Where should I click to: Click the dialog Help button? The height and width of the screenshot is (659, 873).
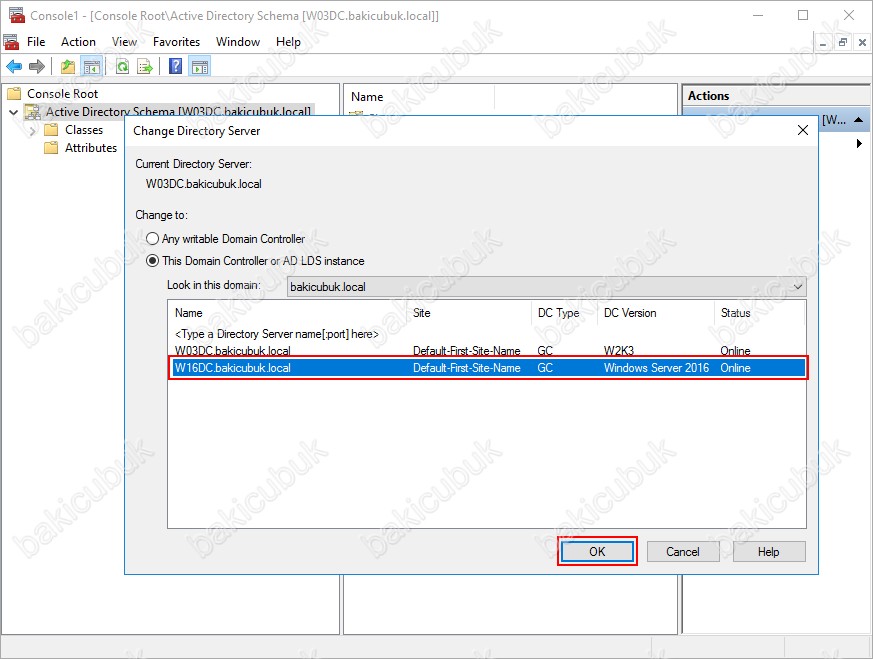pyautogui.click(x=768, y=552)
